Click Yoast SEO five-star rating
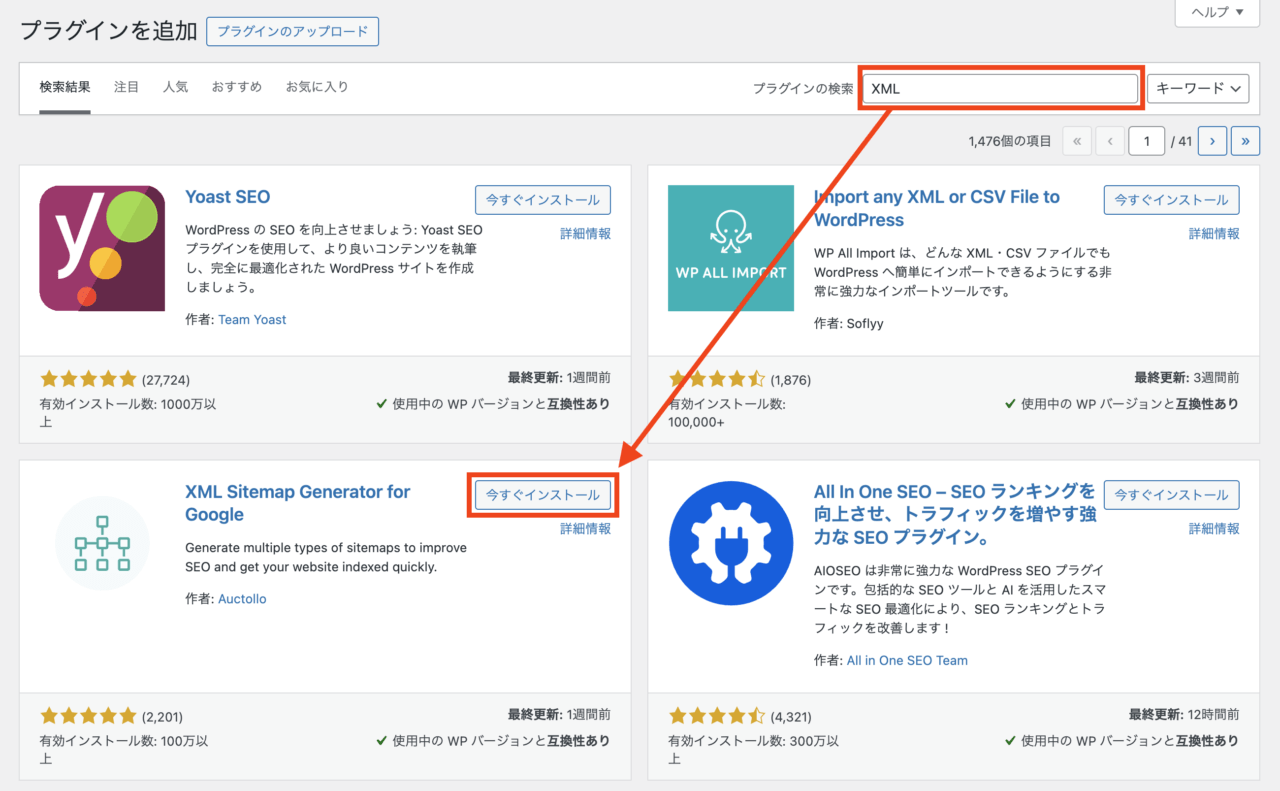Image resolution: width=1280 pixels, height=791 pixels. click(88, 380)
